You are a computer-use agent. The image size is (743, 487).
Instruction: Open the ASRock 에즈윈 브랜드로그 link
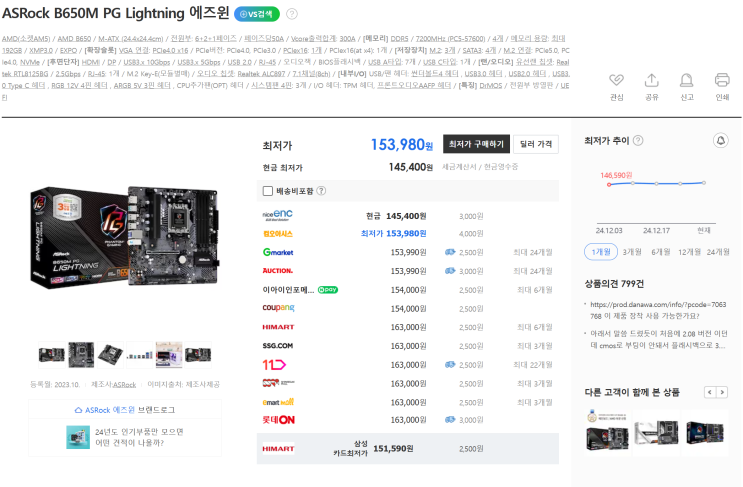125,410
